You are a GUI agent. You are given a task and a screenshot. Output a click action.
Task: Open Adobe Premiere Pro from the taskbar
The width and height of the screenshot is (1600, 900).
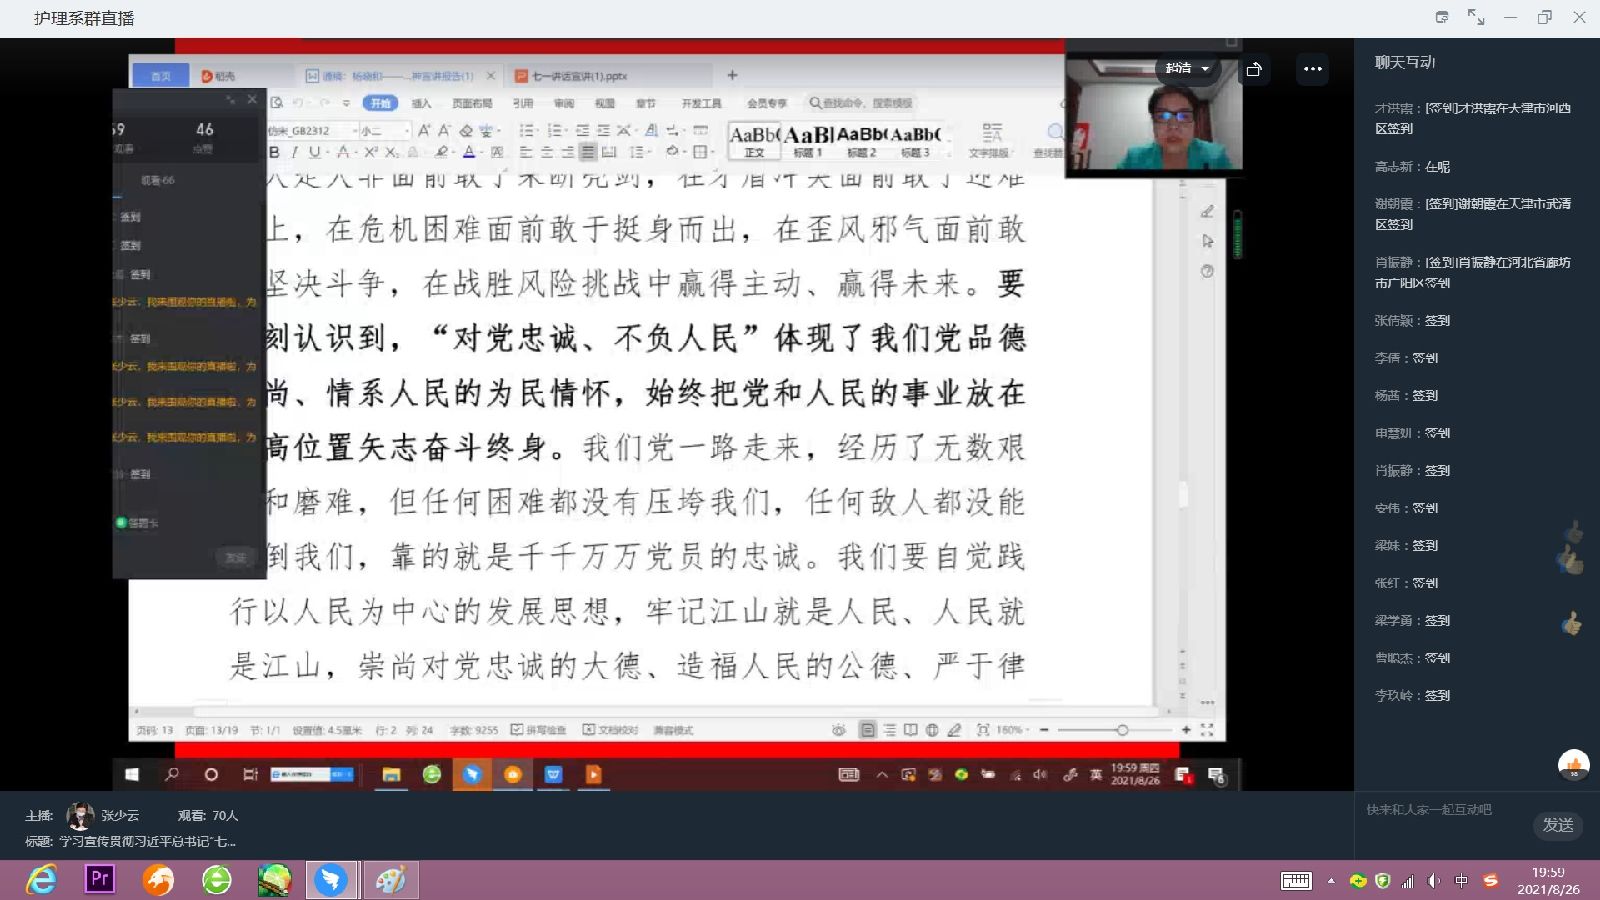pyautogui.click(x=99, y=879)
